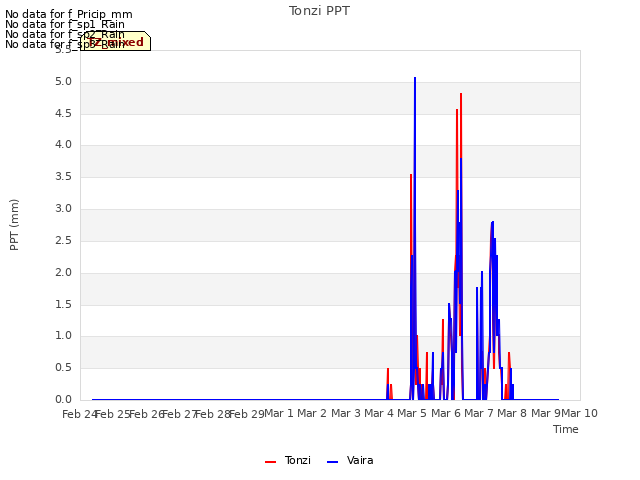Click the 4.5 y-axis tick label
This screenshot has width=640, height=480.
[x=63, y=113]
